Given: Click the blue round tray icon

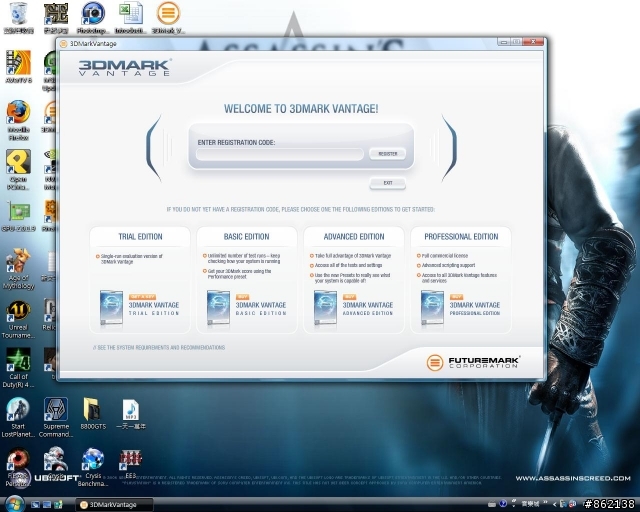Looking at the screenshot, I should (x=503, y=504).
